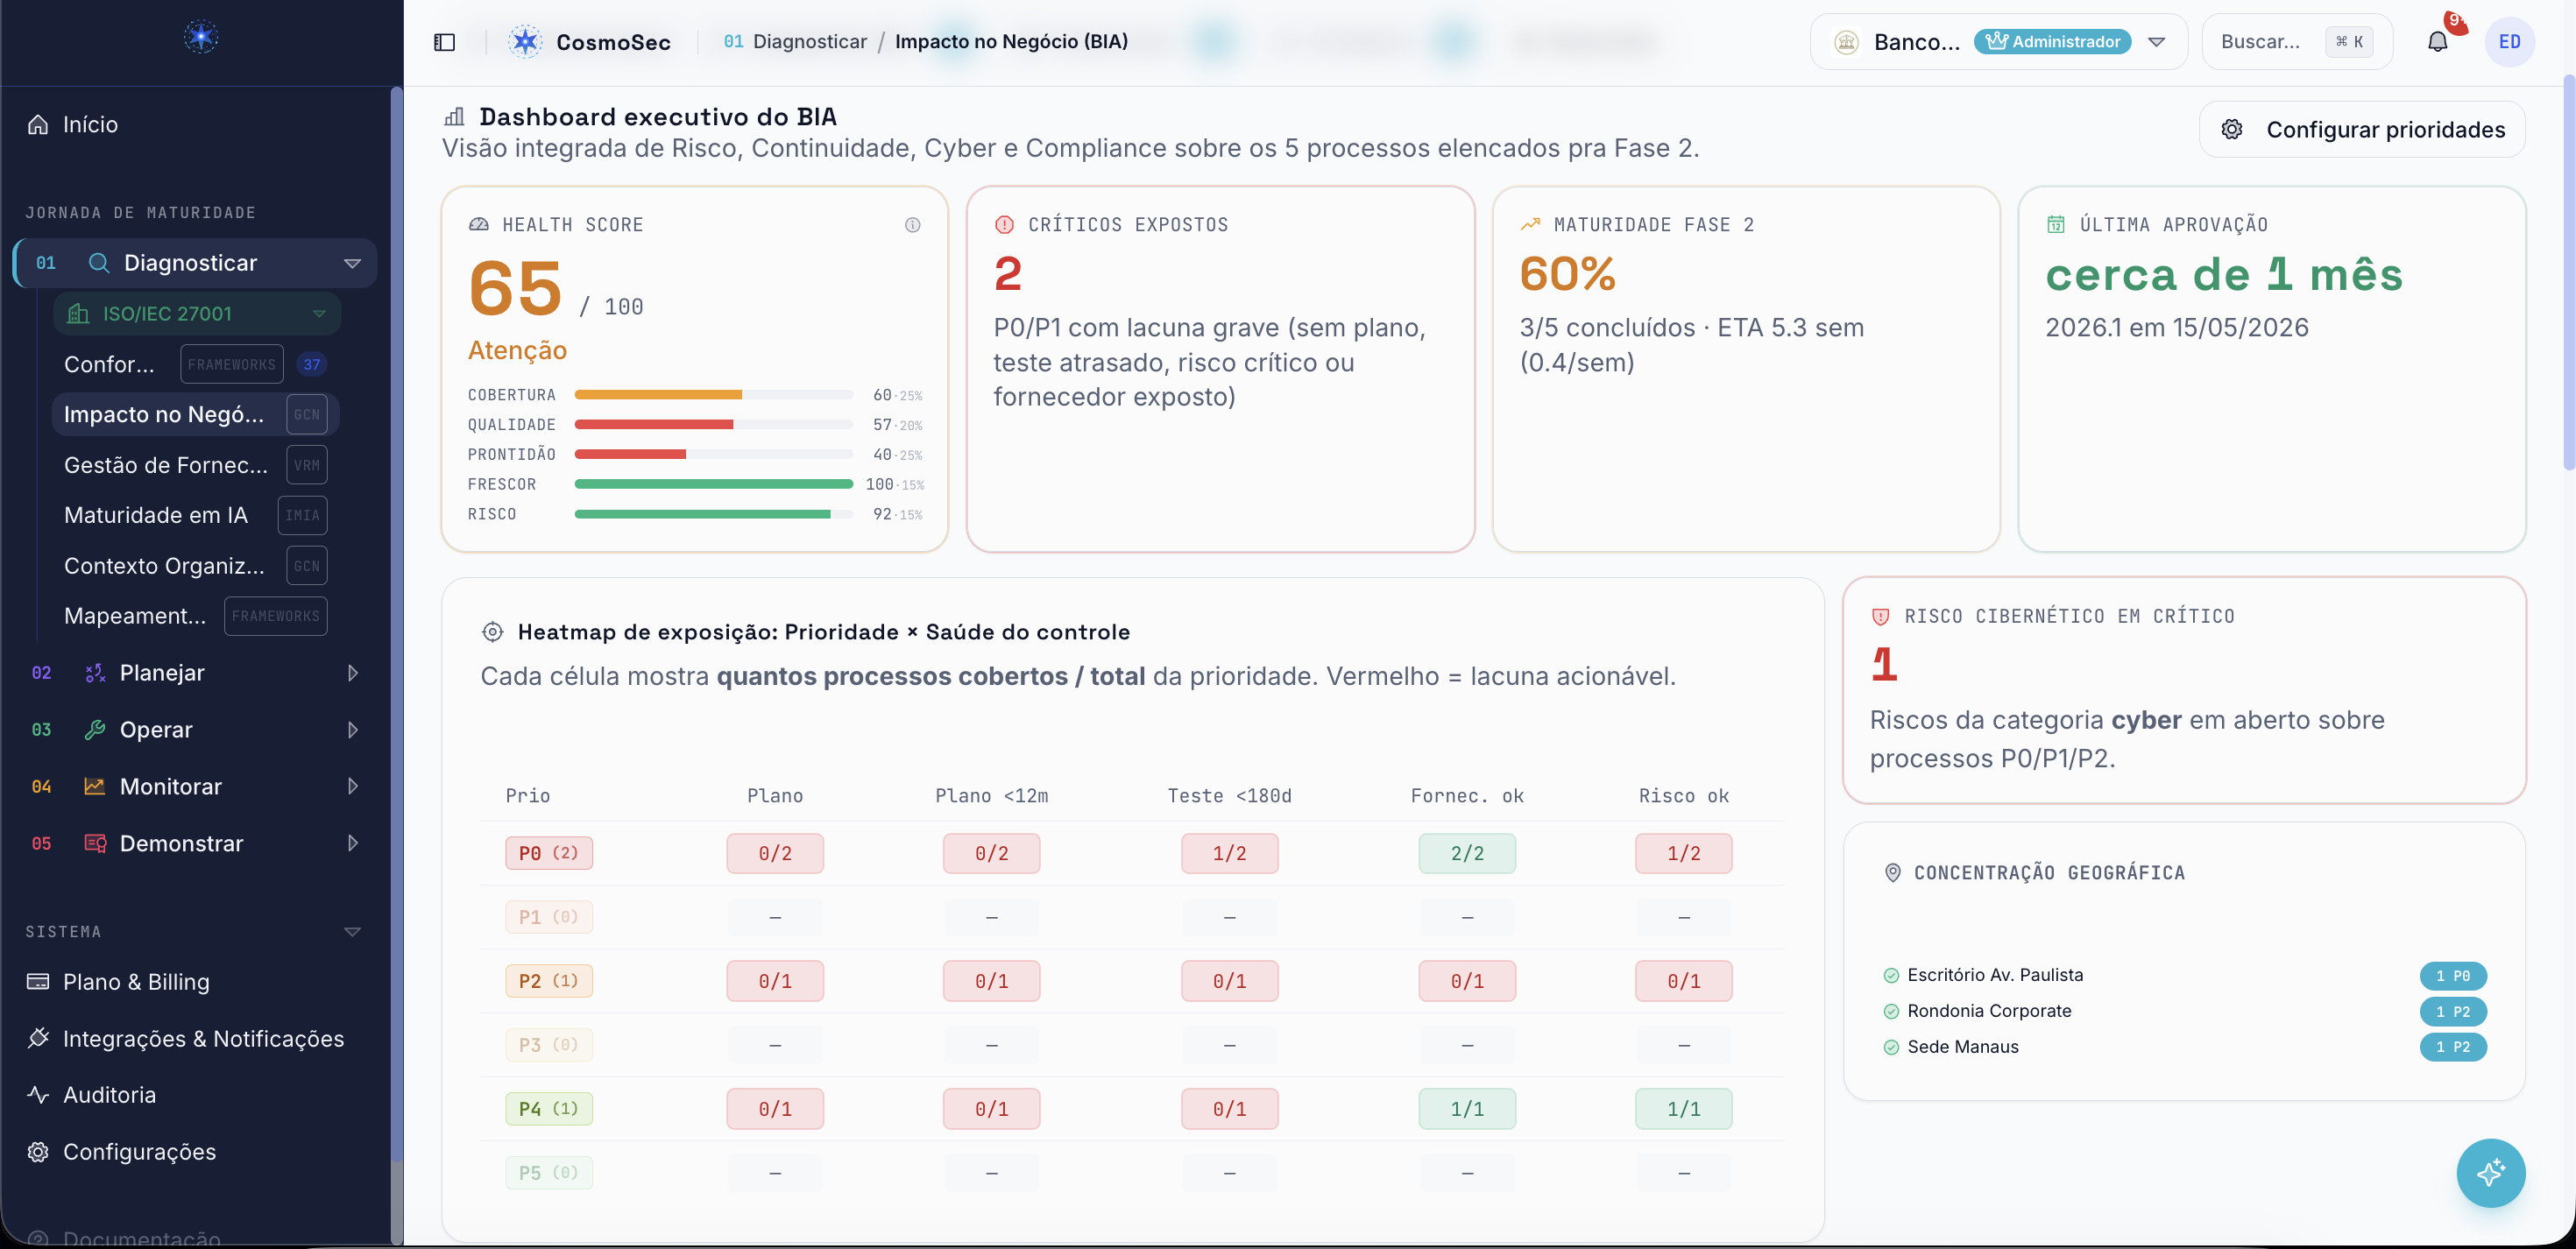This screenshot has height=1249, width=2576.
Task: Click the P2 (1) priority badge
Action: click(x=549, y=981)
